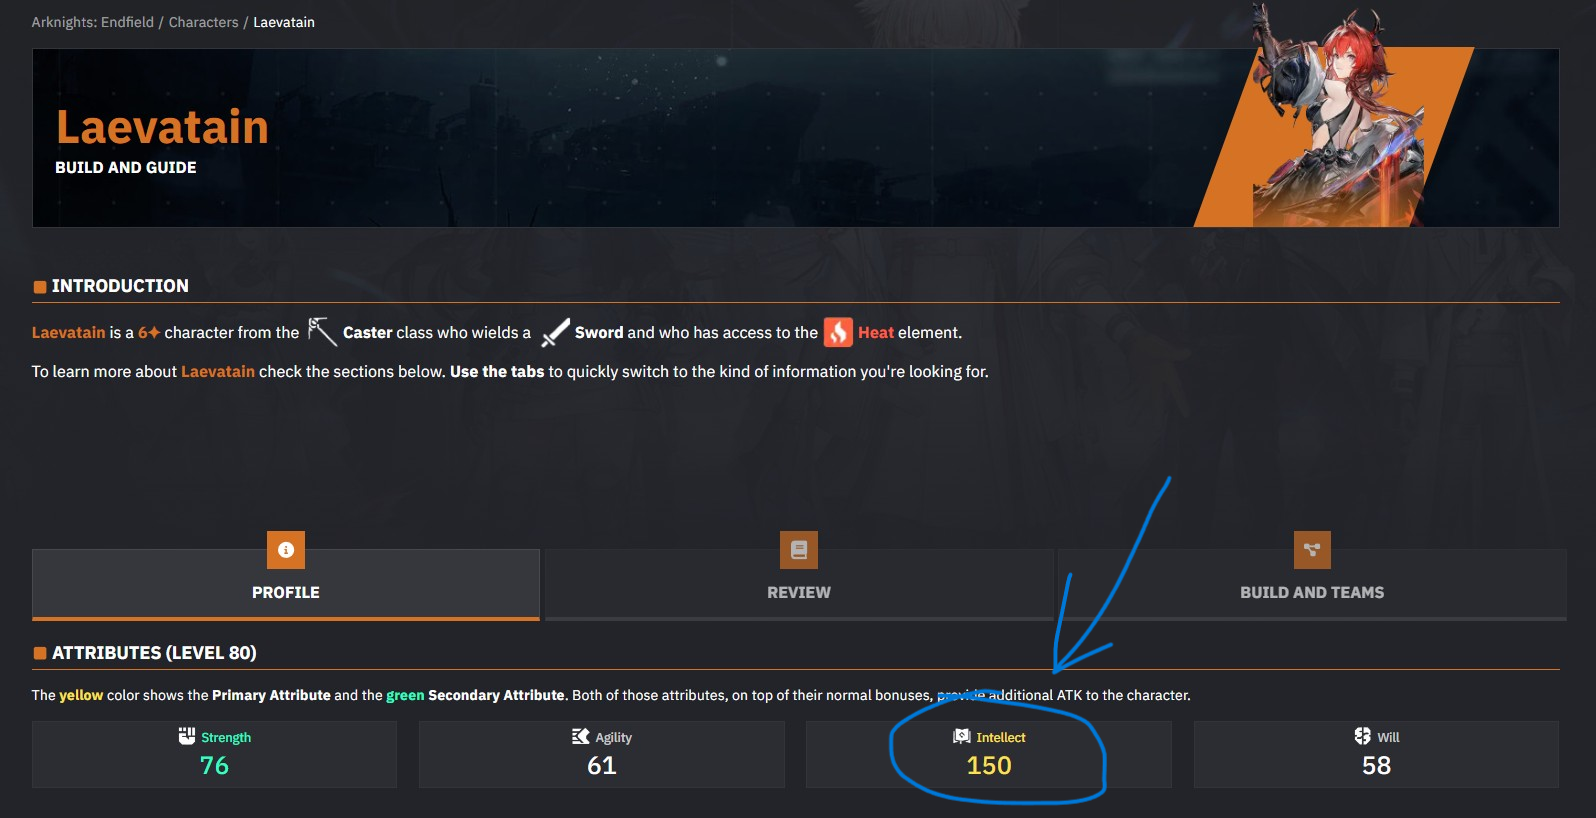Go to Arknights: Endfield breadcrumb link

pyautogui.click(x=93, y=22)
